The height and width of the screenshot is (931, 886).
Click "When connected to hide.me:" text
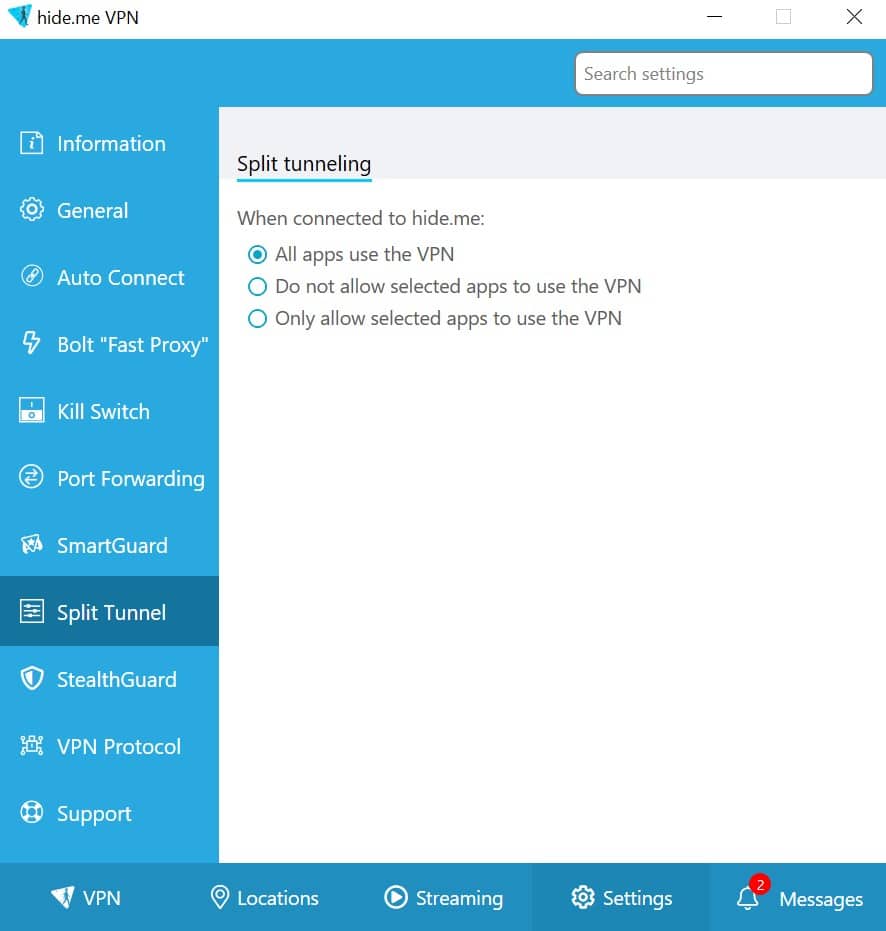pyautogui.click(x=360, y=218)
